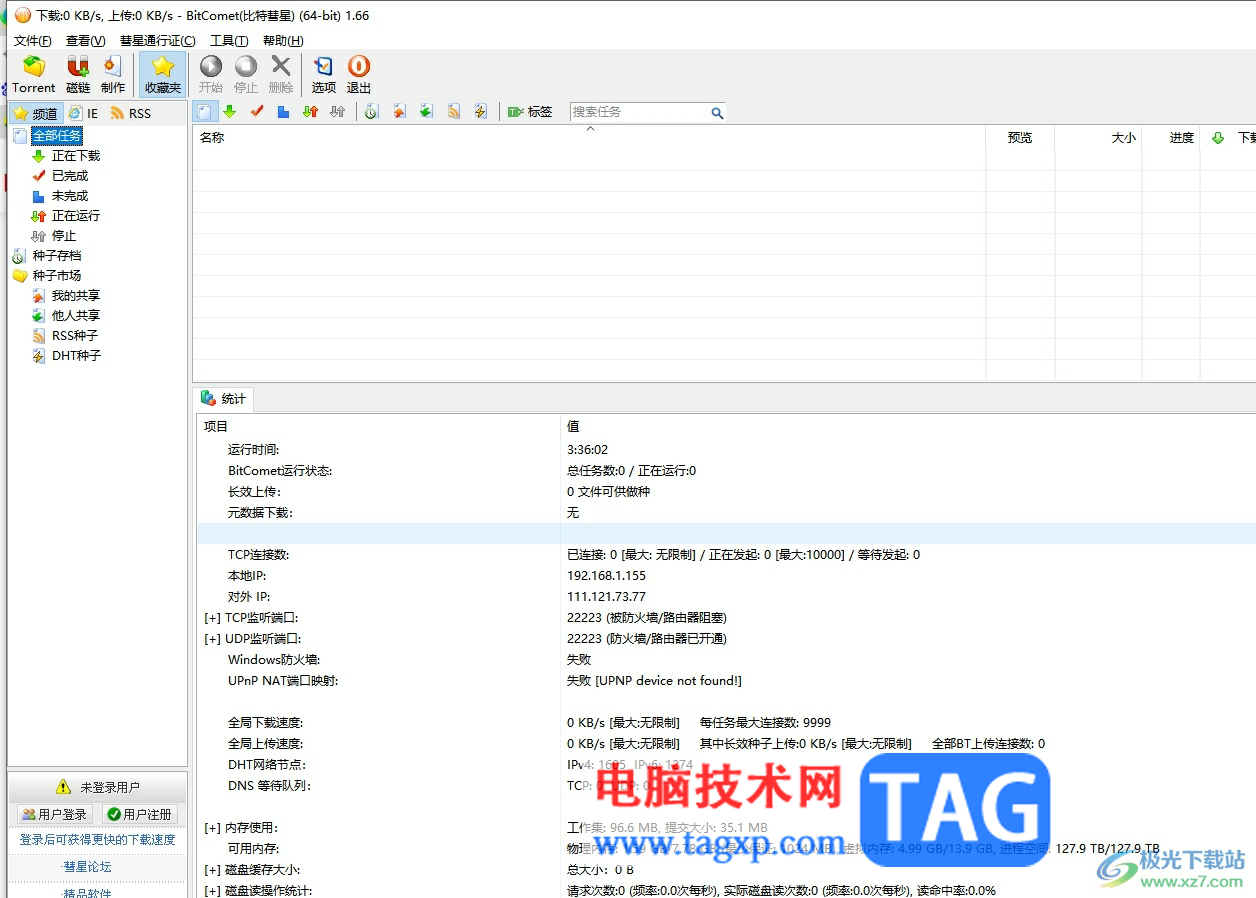Image resolution: width=1256 pixels, height=898 pixels.
Task: Expand the 内存使用 row
Action: [x=212, y=828]
